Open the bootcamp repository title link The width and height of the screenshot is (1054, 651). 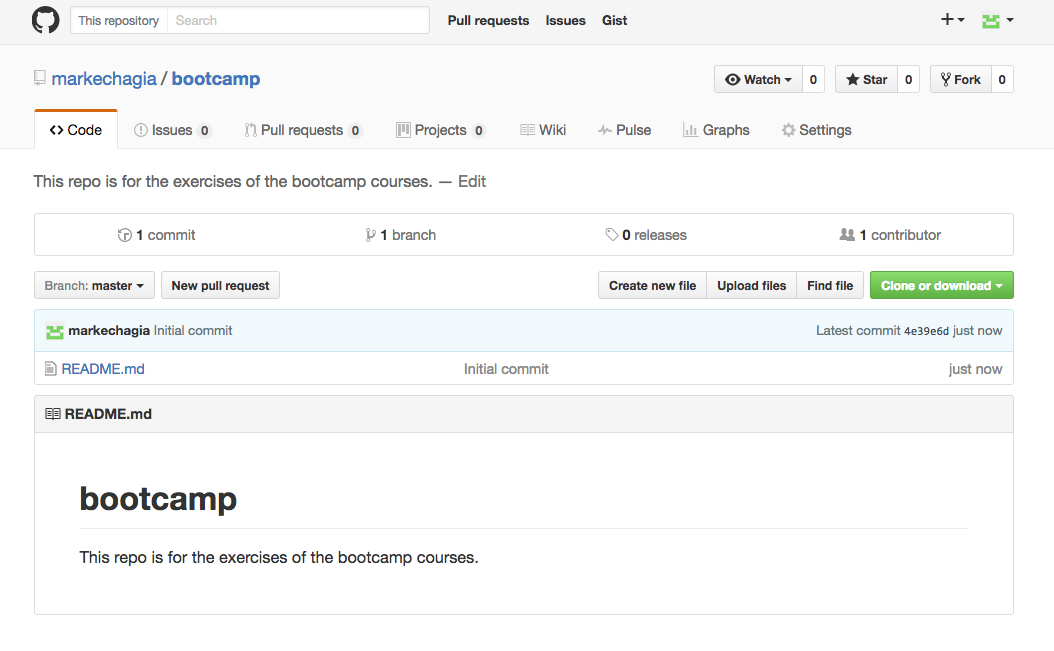pyautogui.click(x=216, y=79)
